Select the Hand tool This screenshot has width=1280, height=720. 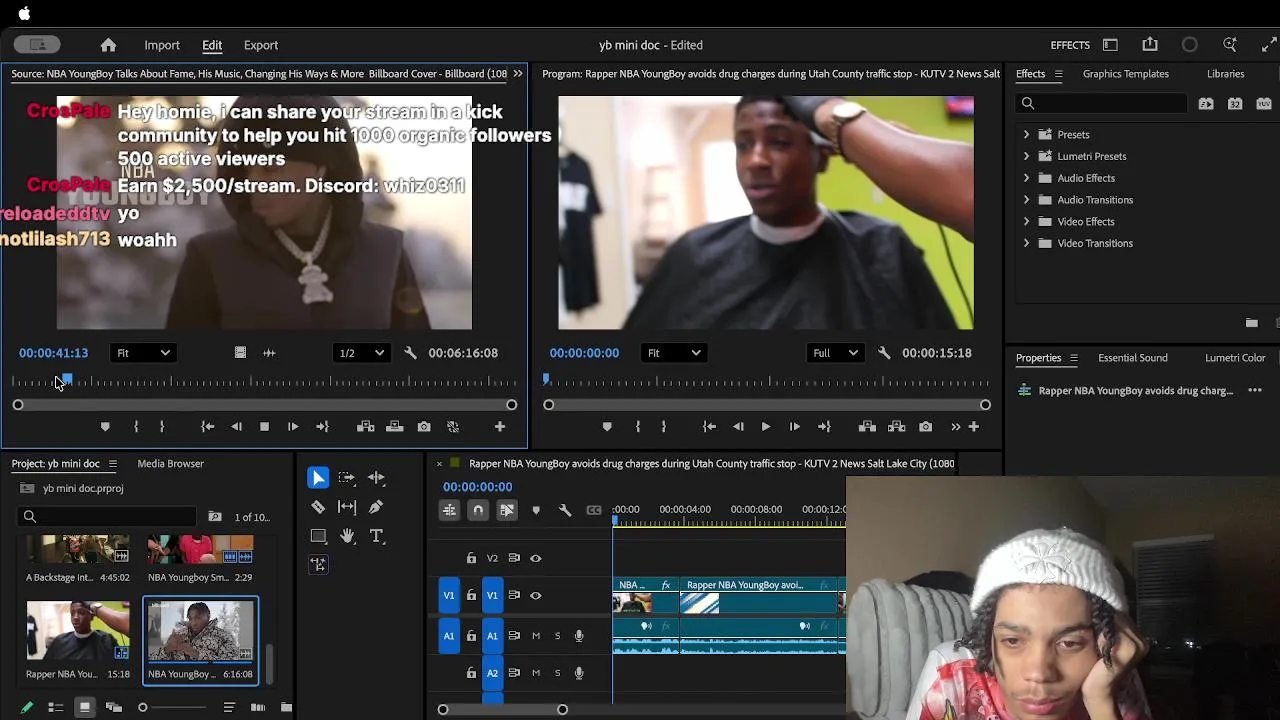[347, 536]
